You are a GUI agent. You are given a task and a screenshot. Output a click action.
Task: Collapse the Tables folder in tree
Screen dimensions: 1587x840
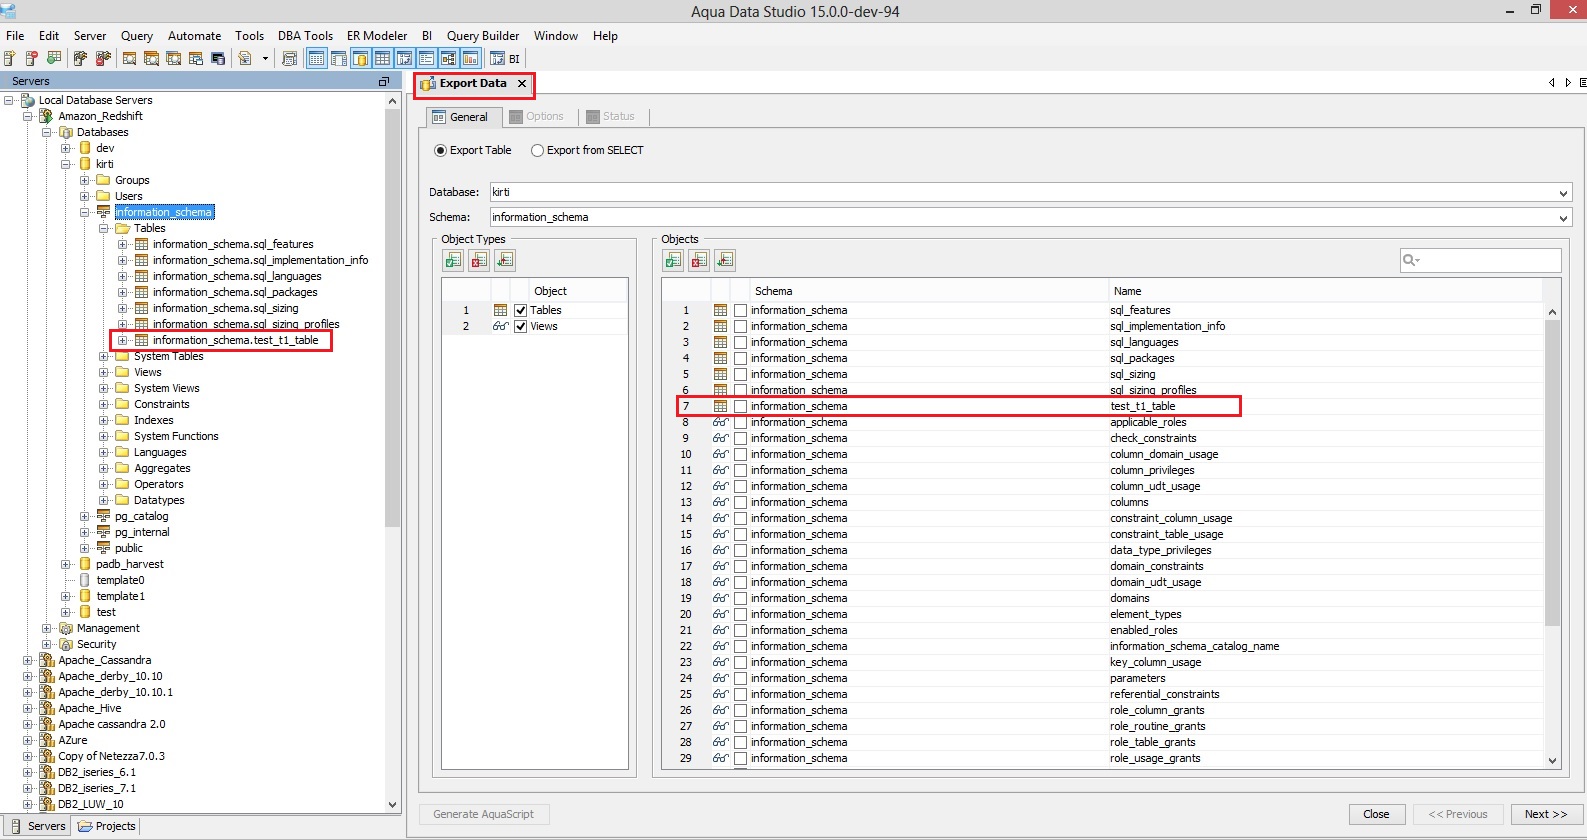[104, 228]
